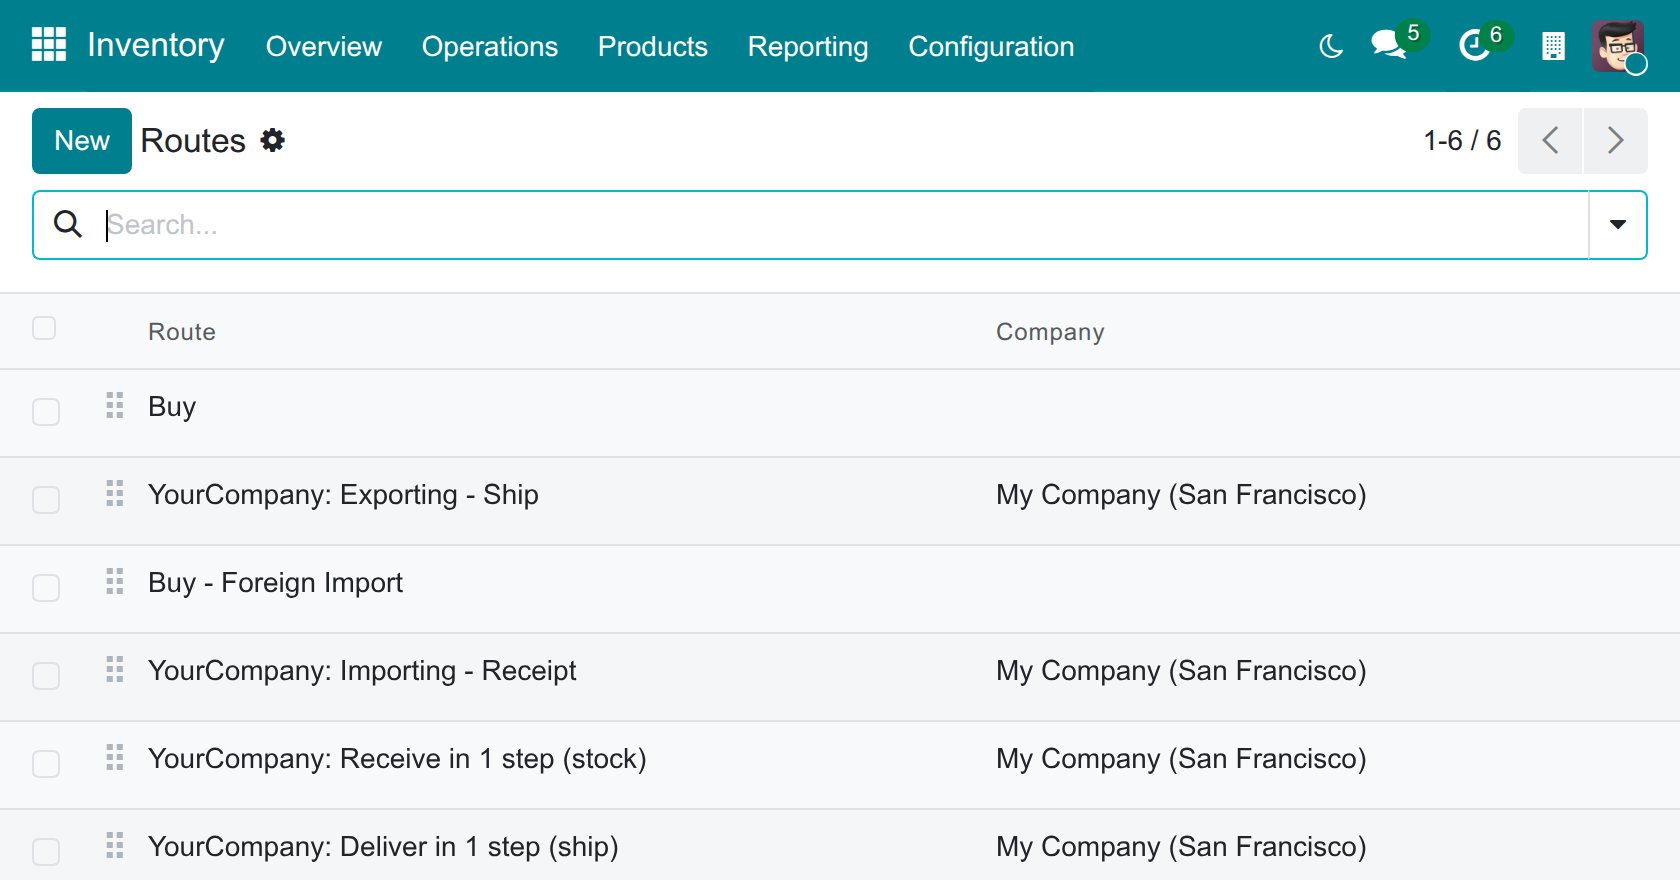Check the Deliver in 1 step checkbox

46,852
